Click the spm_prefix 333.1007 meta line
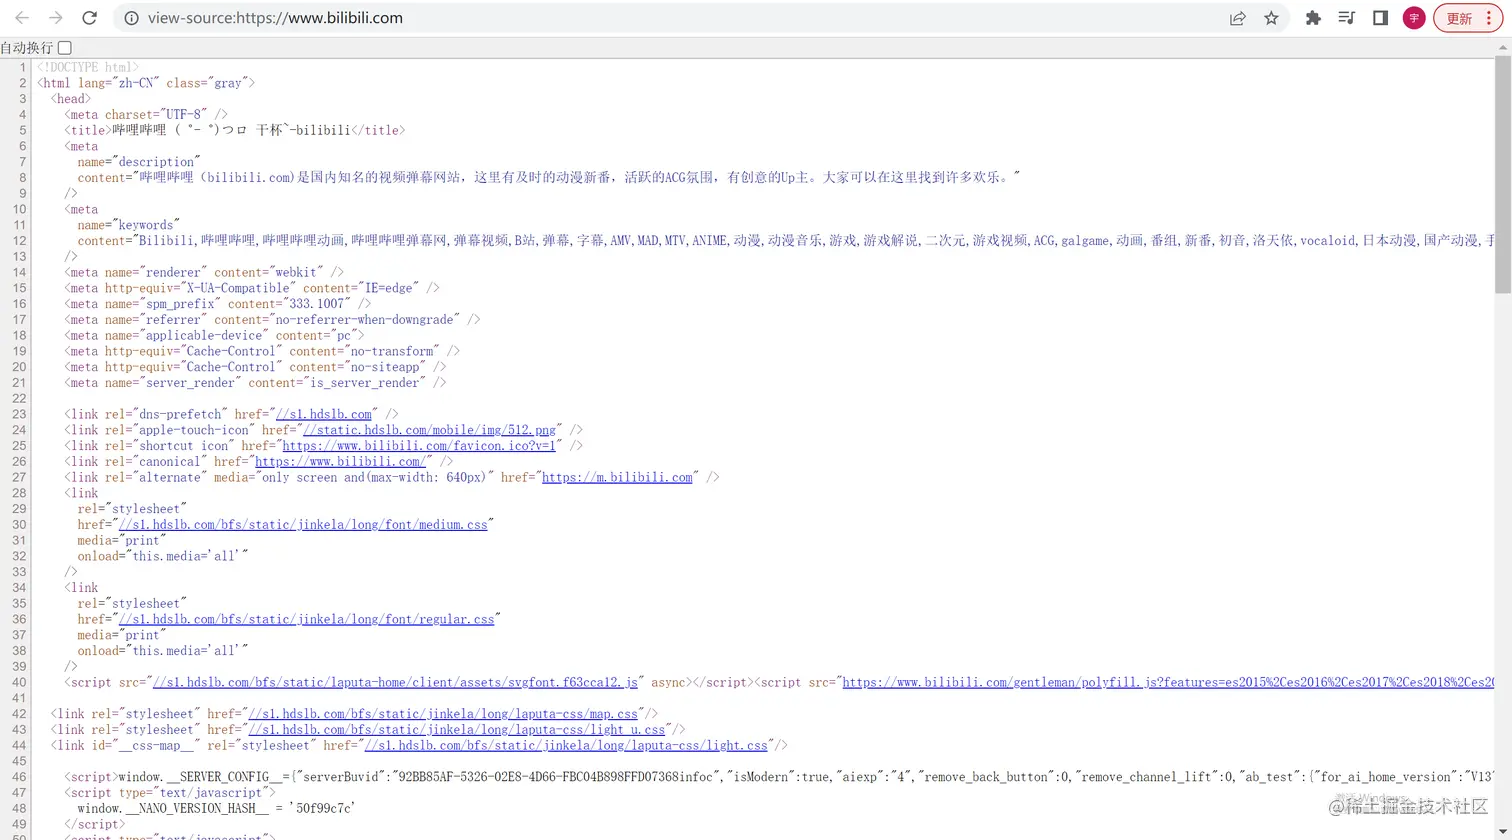This screenshot has width=1512, height=840. point(218,304)
